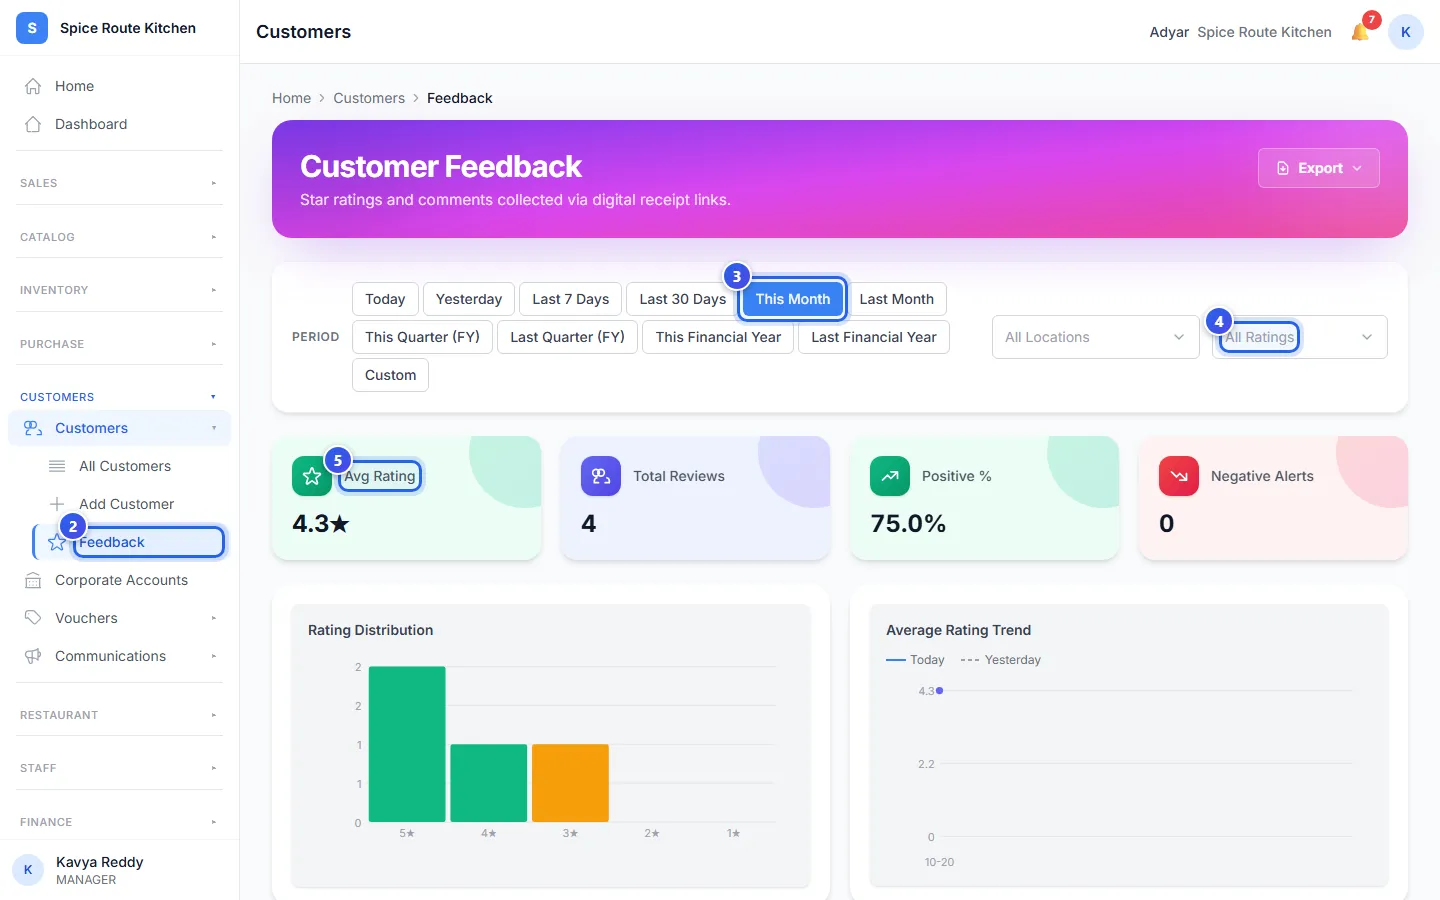Click the purple Total Reviews icon

point(601,476)
